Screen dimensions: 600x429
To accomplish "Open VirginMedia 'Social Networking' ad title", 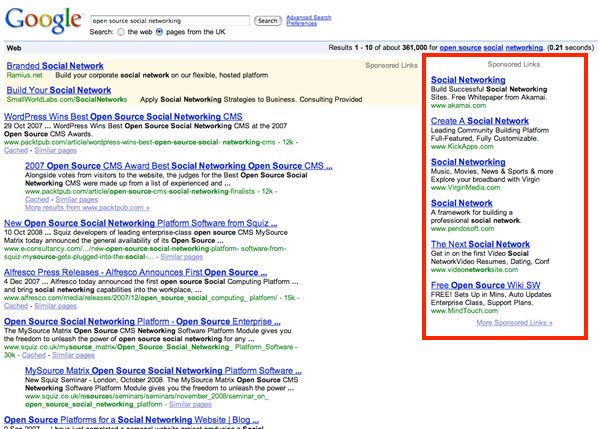I will 468,162.
